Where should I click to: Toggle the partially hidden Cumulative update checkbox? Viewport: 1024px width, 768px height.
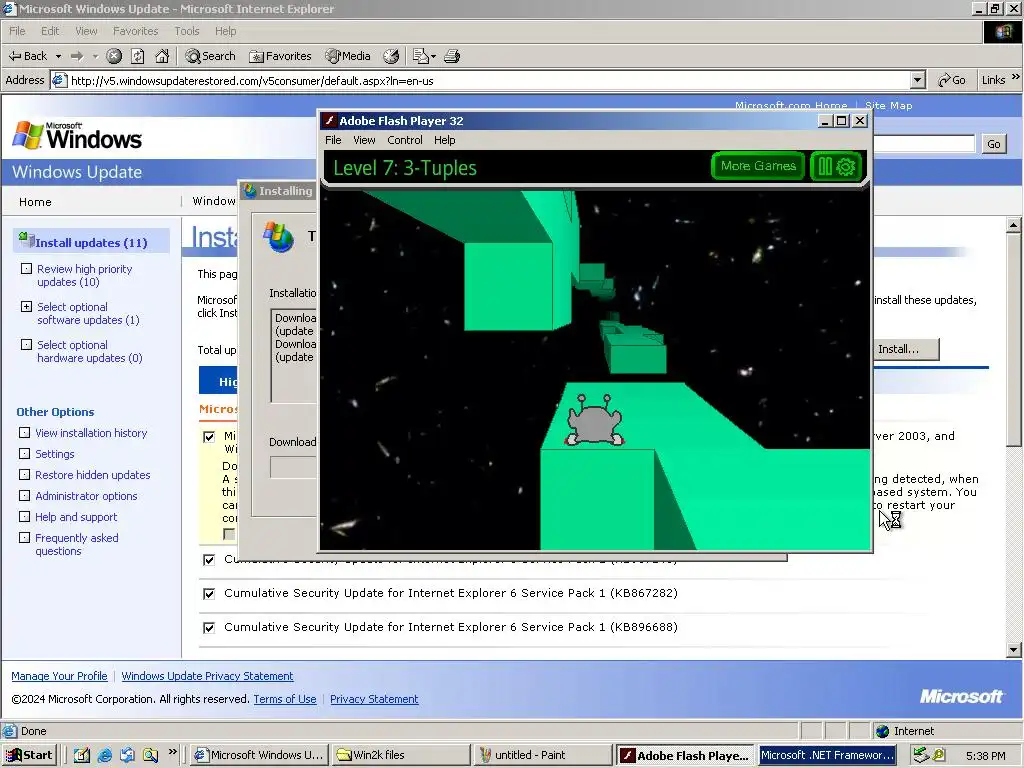(x=209, y=560)
